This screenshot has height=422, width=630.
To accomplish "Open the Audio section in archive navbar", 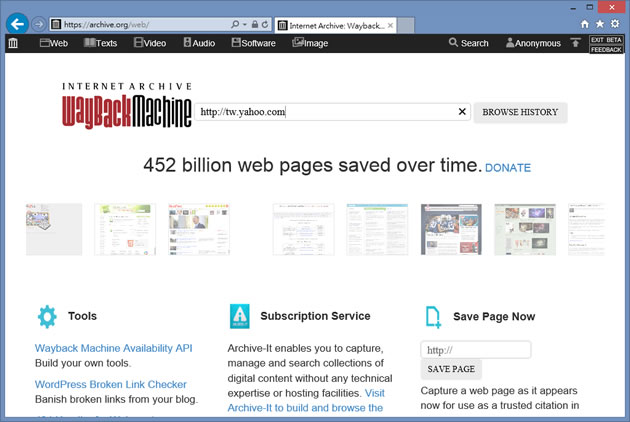I will pyautogui.click(x=199, y=43).
